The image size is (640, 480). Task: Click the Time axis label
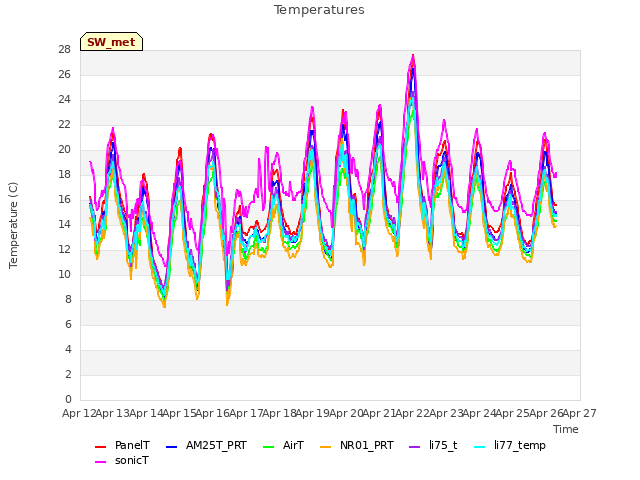point(566,429)
